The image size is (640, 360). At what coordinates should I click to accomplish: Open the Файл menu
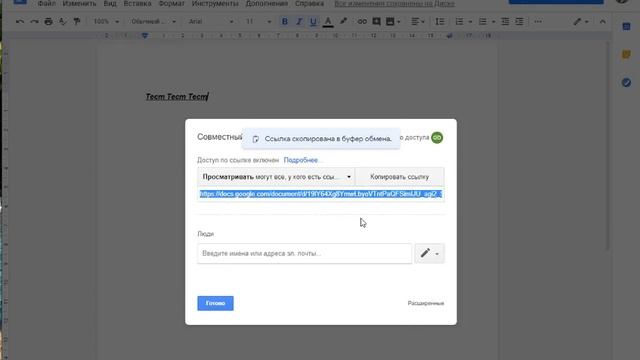click(47, 4)
